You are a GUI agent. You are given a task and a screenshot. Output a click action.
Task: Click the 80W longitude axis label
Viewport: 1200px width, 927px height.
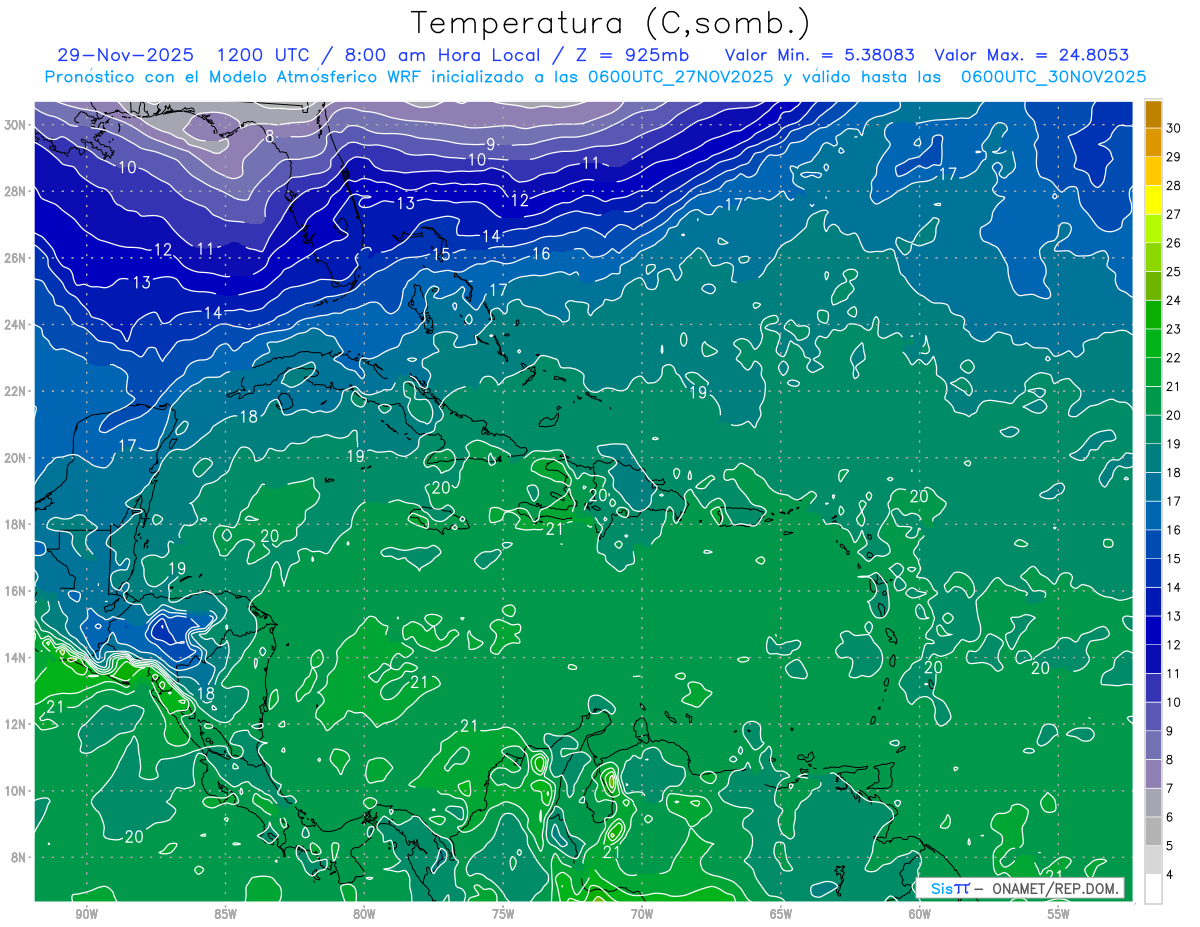pyautogui.click(x=364, y=914)
